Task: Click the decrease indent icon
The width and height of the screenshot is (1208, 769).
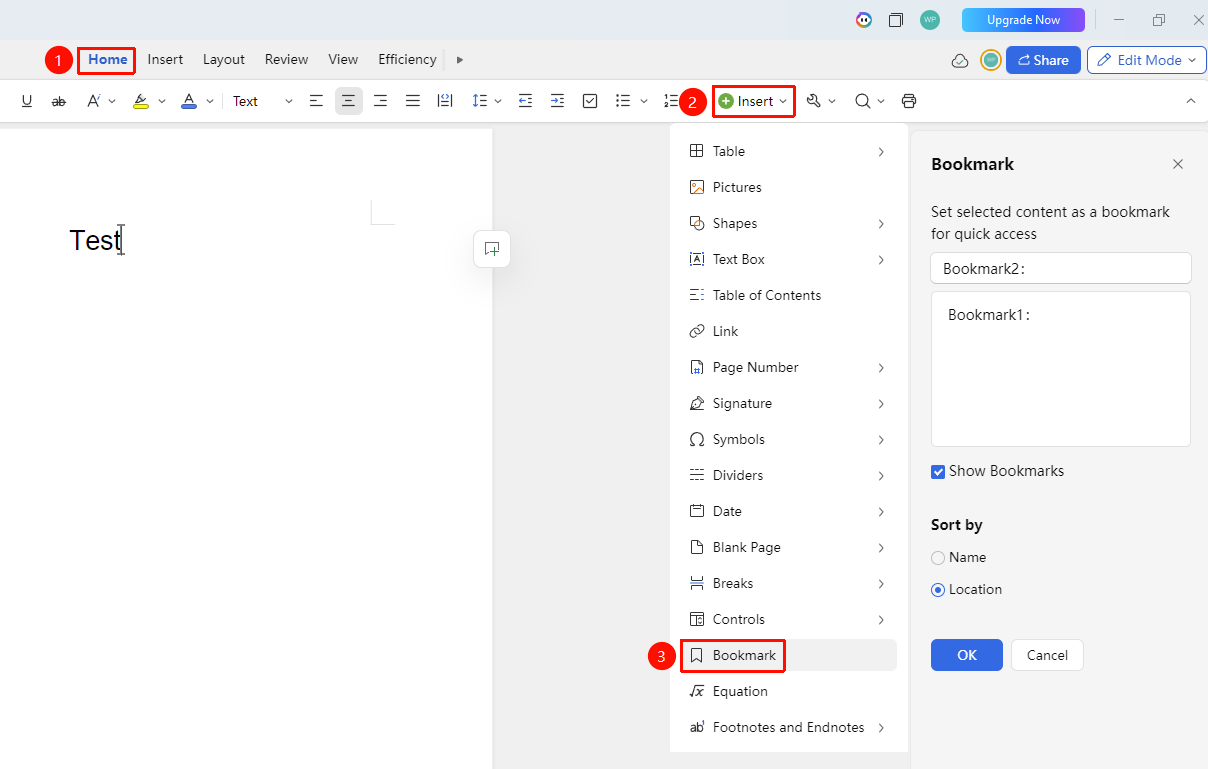Action: [525, 101]
